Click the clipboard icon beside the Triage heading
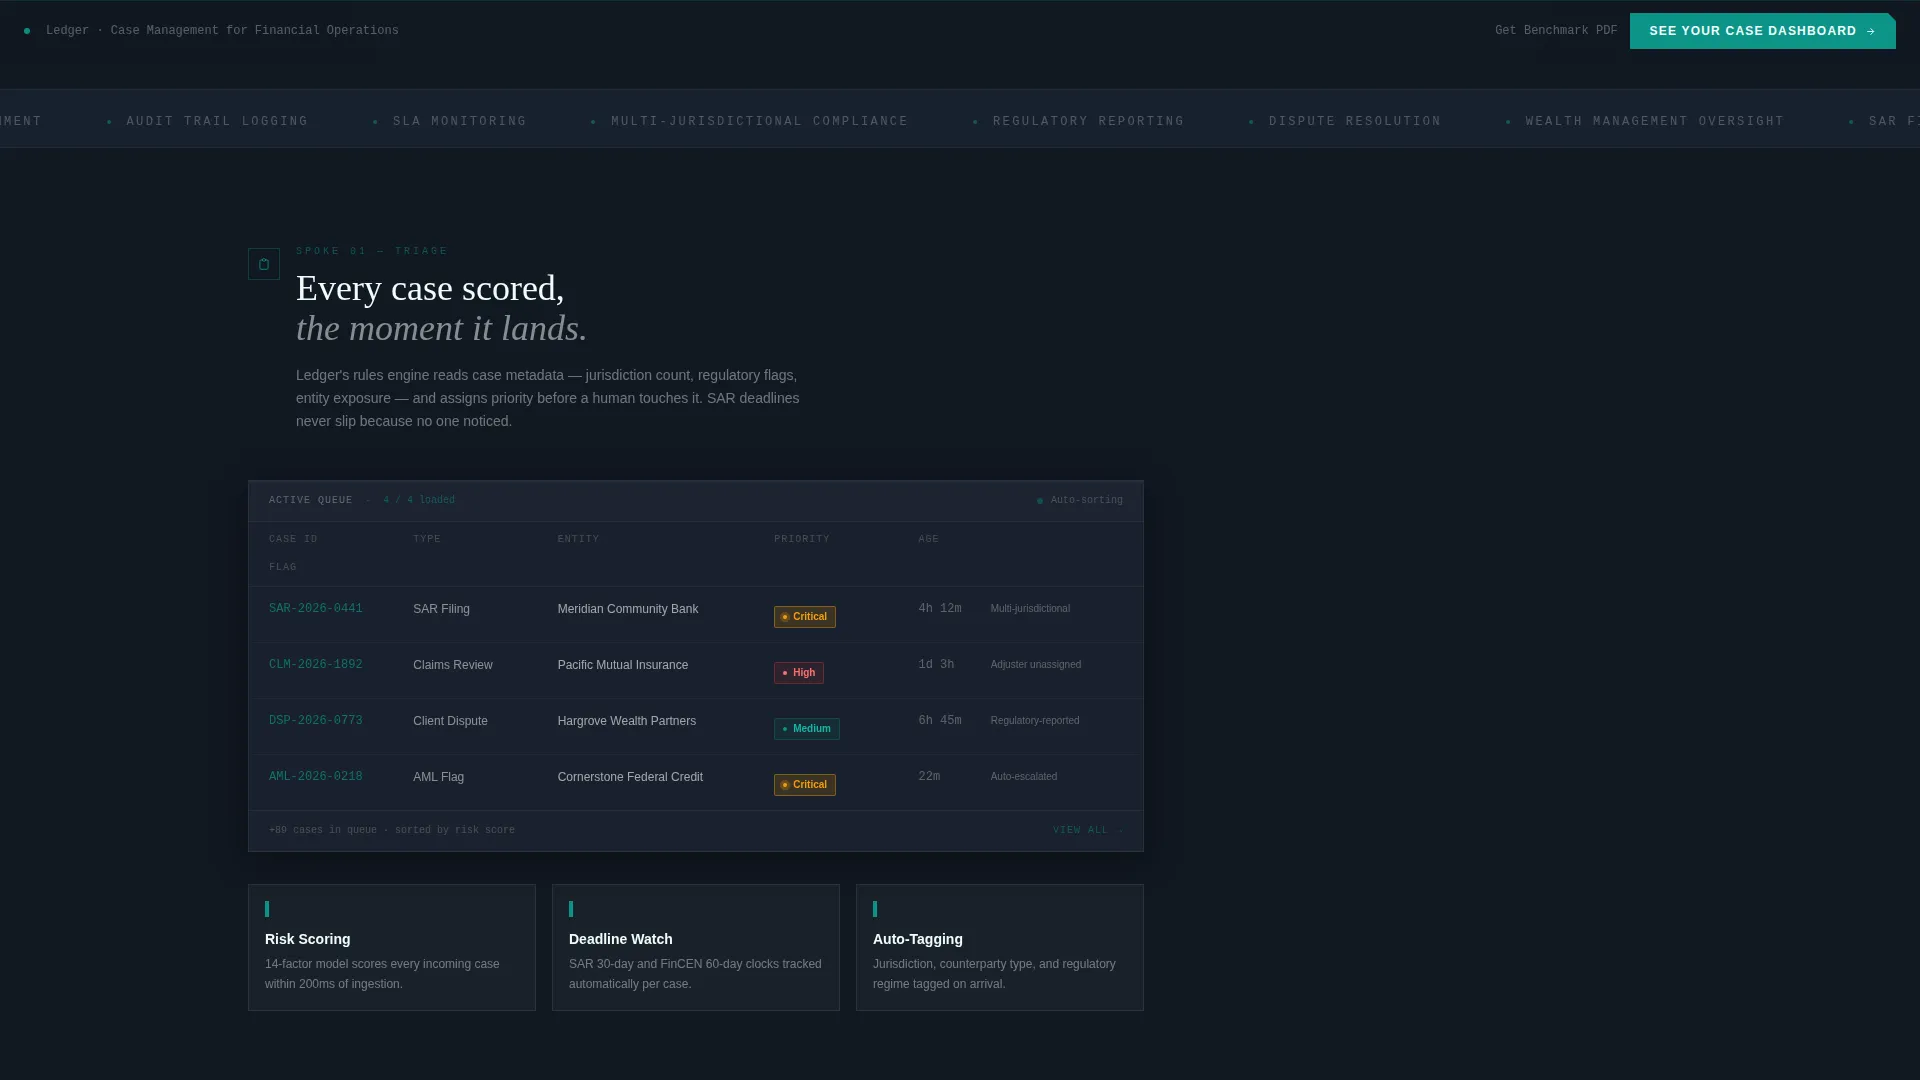Viewport: 1920px width, 1080px height. click(x=264, y=264)
